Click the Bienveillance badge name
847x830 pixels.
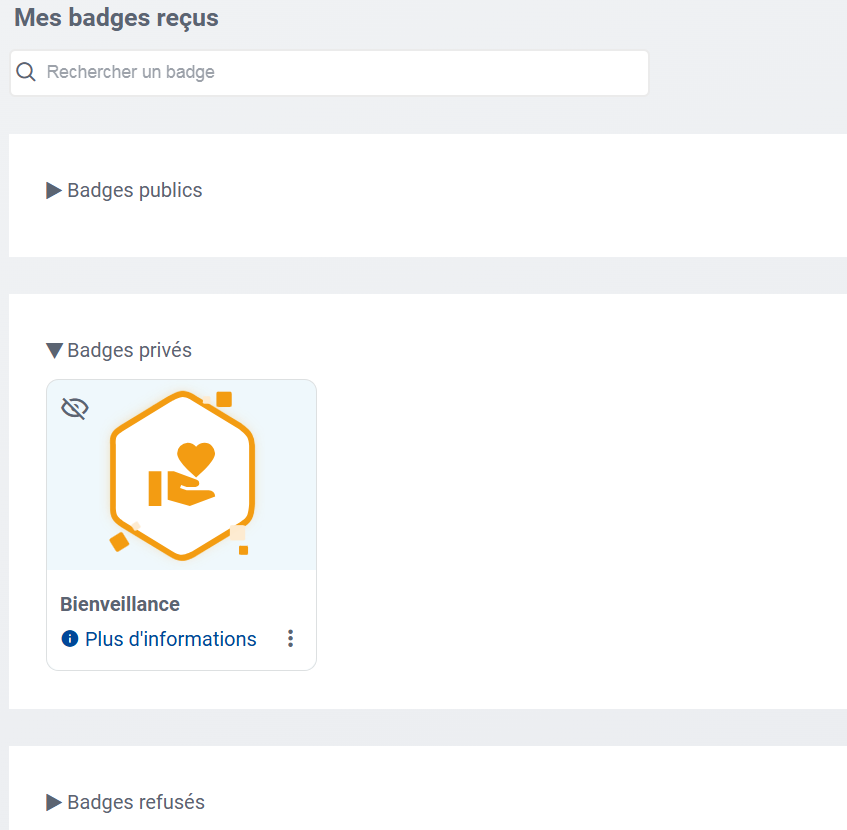click(x=120, y=604)
